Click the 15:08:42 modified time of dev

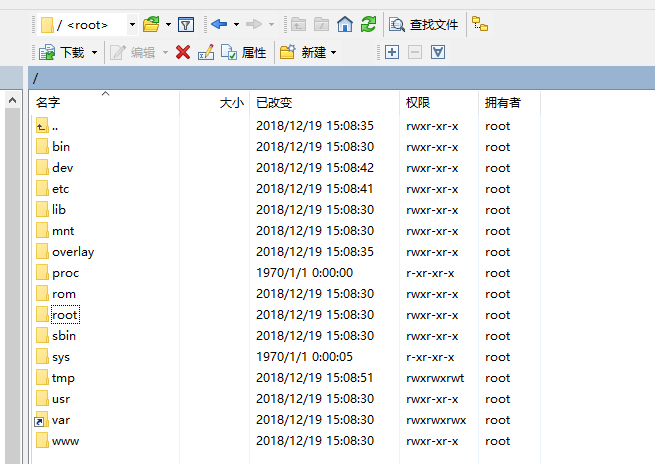point(350,167)
